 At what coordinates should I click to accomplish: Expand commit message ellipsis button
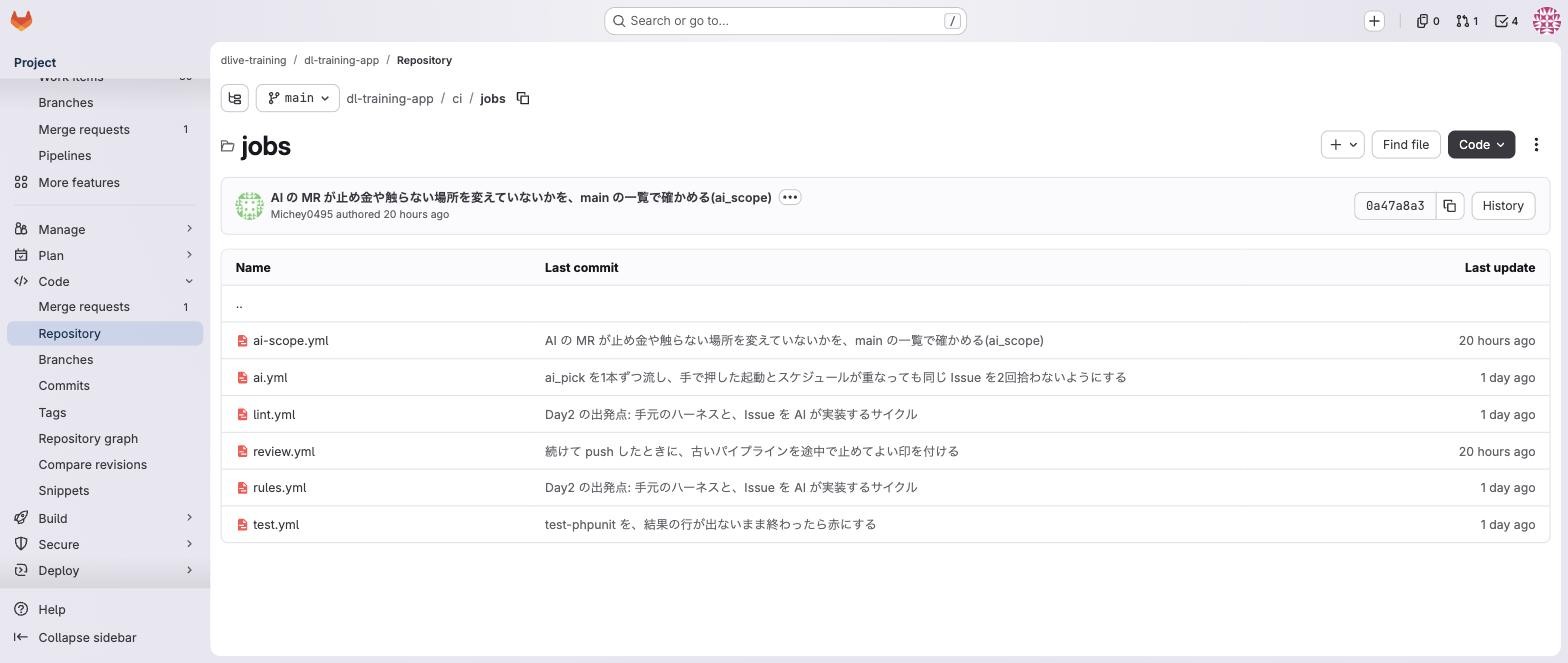(x=790, y=197)
